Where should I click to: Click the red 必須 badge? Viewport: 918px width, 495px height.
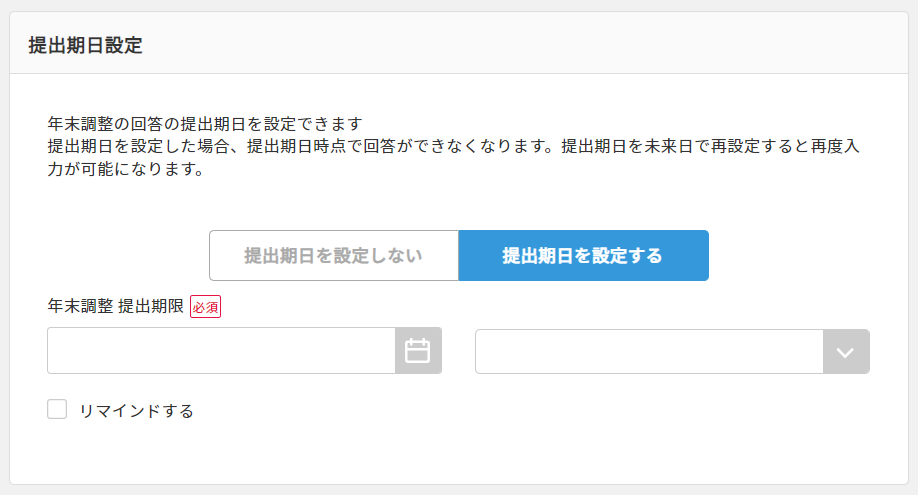click(205, 306)
